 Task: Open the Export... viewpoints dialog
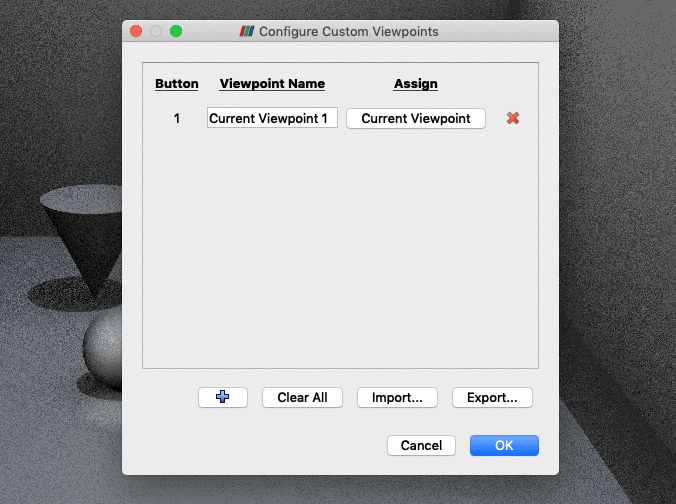492,397
